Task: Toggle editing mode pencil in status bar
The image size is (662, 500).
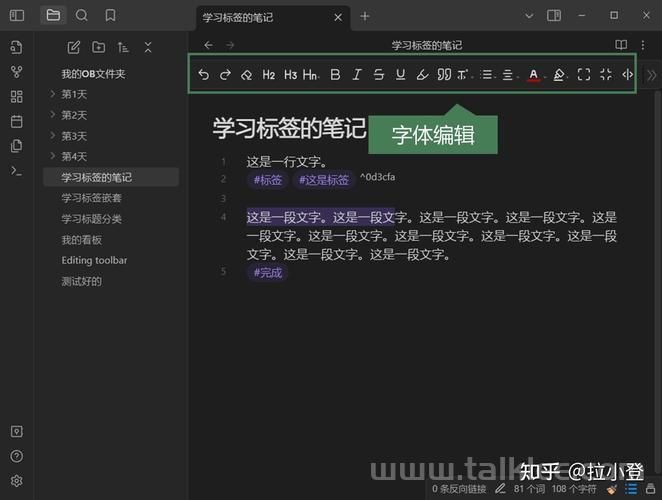Action: [x=500, y=489]
